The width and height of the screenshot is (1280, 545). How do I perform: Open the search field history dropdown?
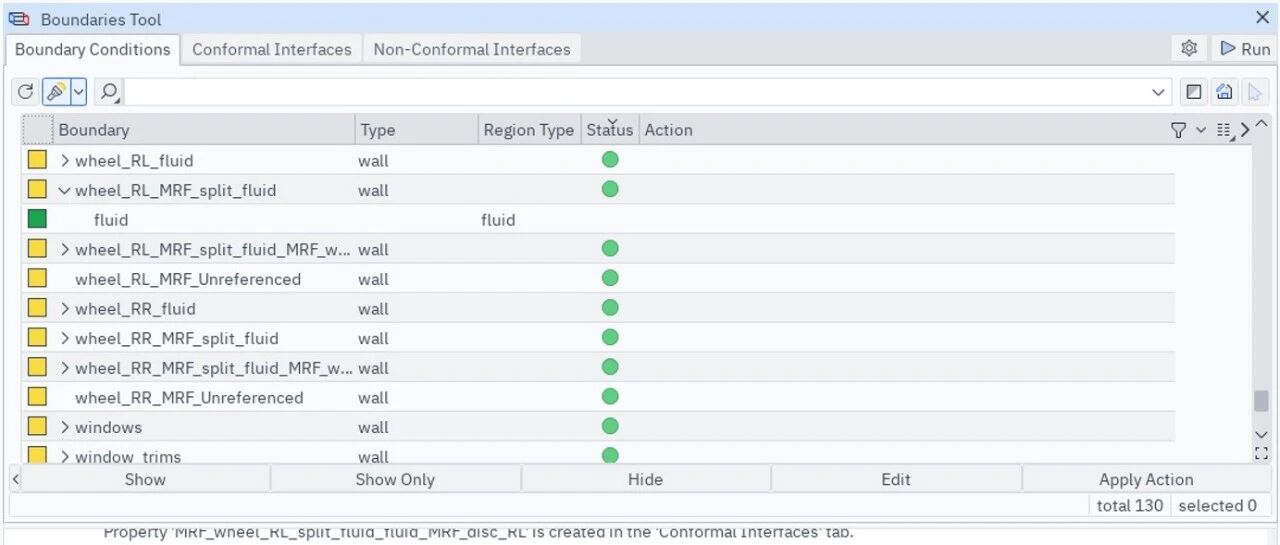[x=1158, y=92]
